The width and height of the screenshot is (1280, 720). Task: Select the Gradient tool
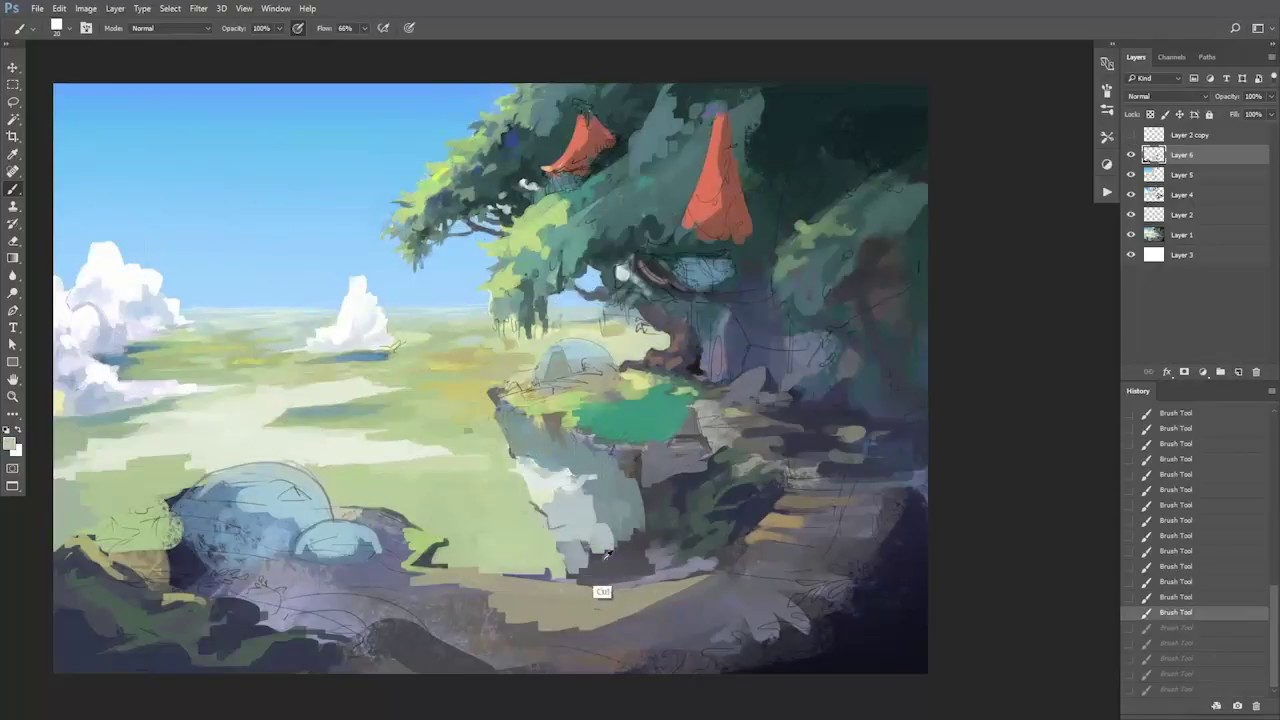click(13, 258)
